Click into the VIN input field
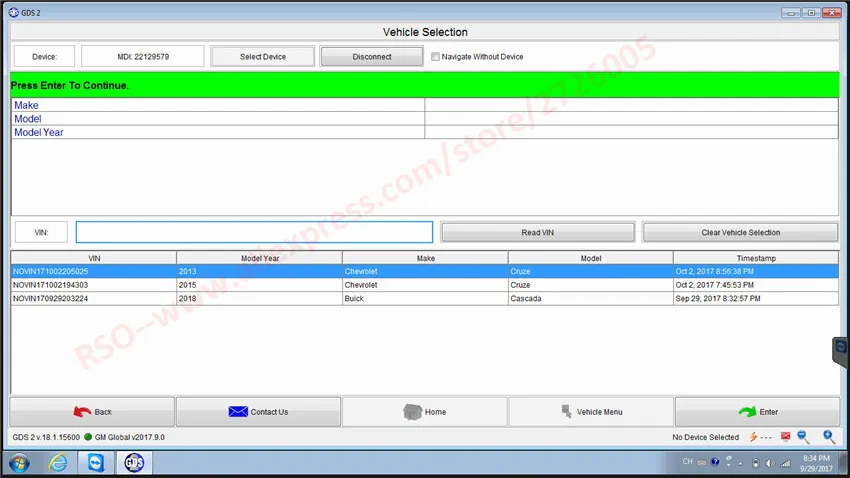 coord(254,232)
